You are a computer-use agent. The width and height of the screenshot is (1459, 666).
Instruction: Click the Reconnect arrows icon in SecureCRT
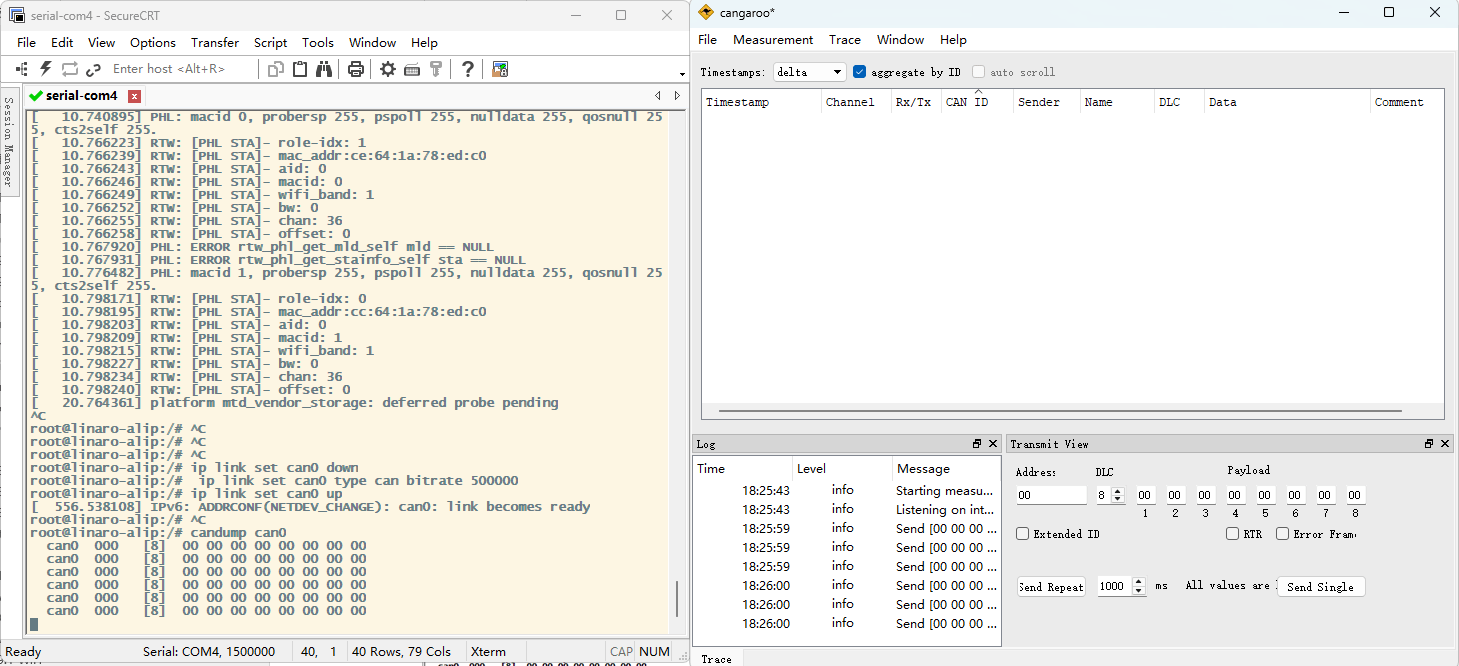(70, 69)
